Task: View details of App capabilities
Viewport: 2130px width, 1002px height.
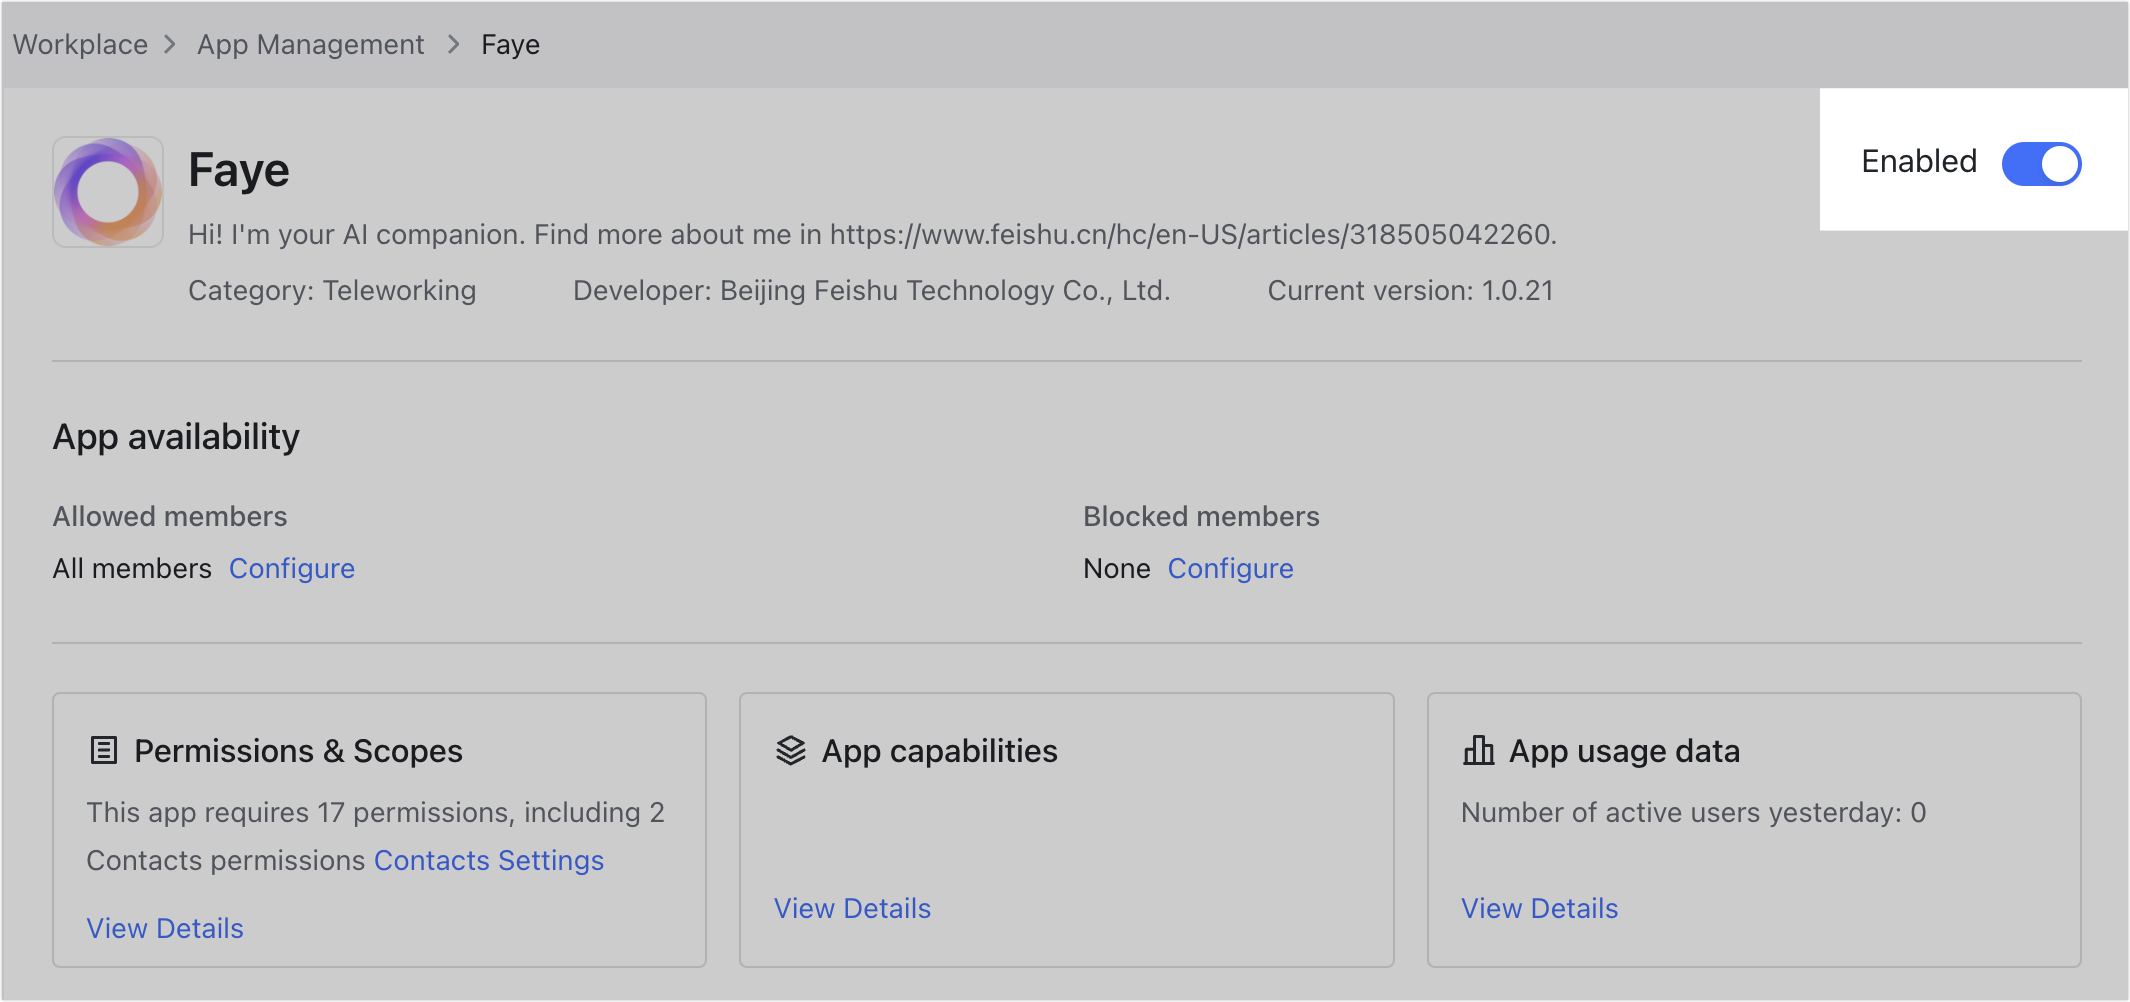Action: [x=852, y=908]
